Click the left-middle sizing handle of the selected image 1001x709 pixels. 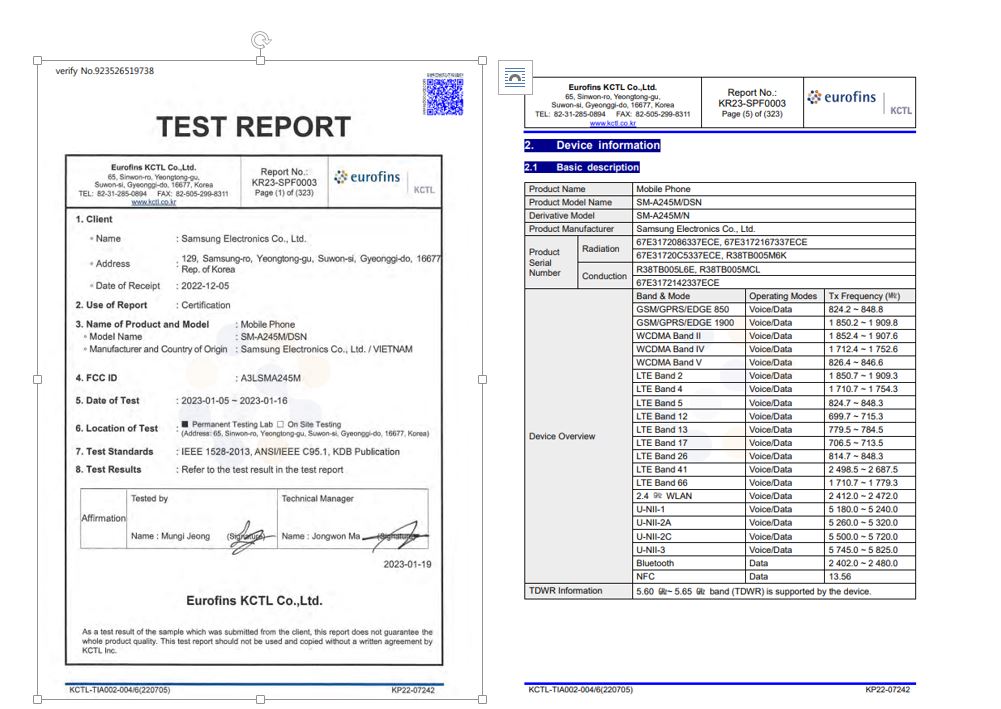[38, 379]
